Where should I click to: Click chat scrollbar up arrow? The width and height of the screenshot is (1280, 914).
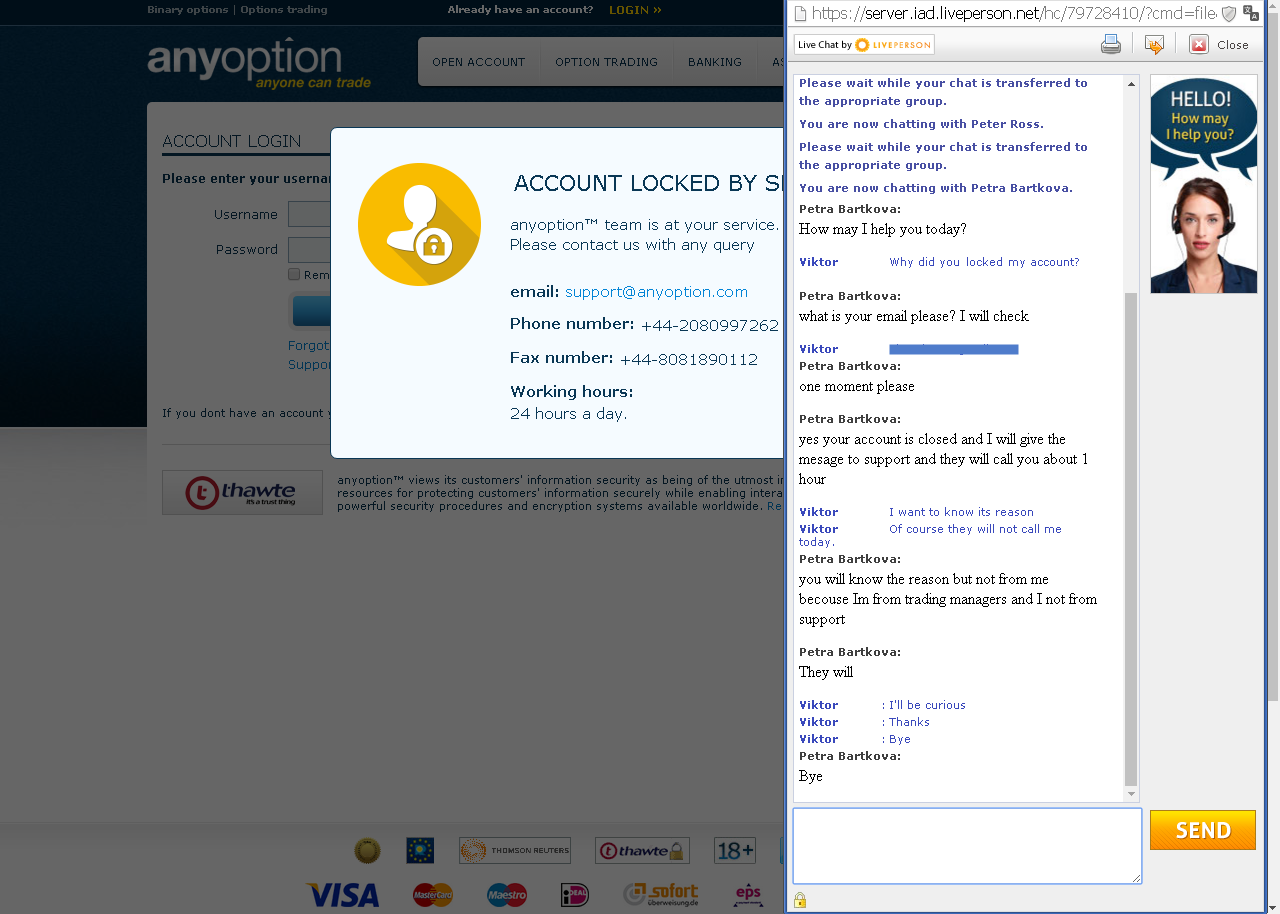coord(1131,83)
